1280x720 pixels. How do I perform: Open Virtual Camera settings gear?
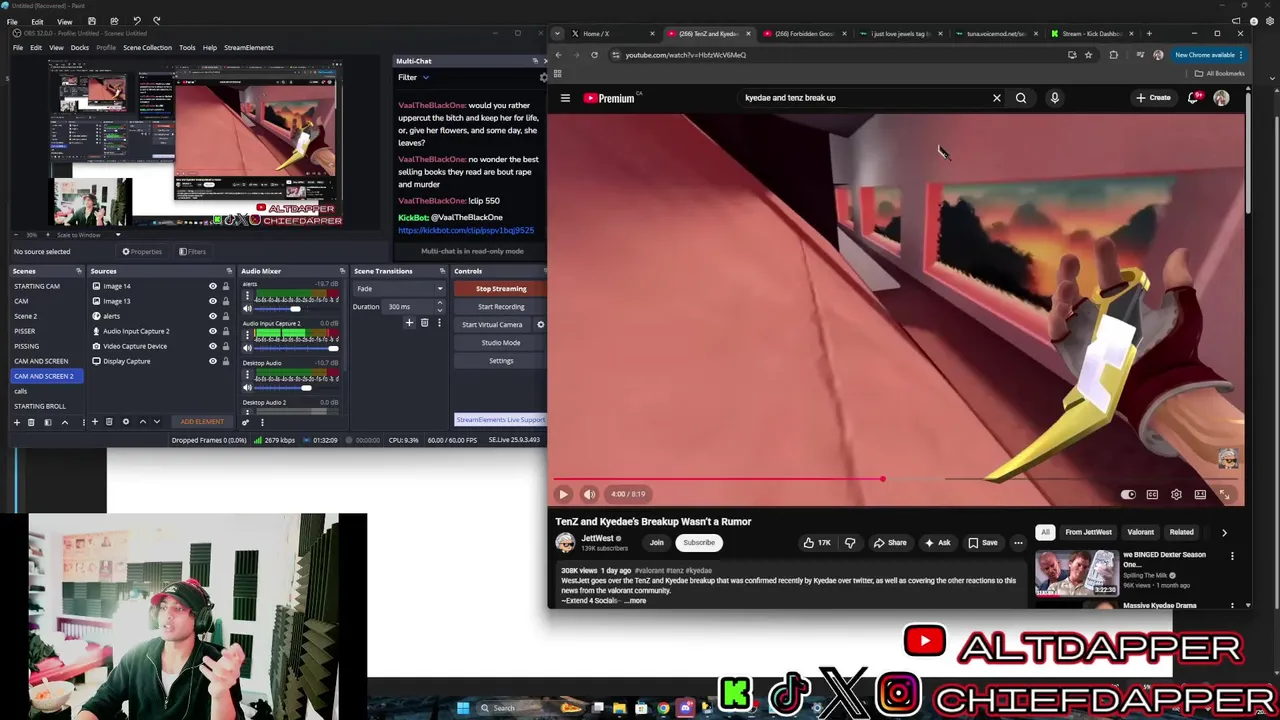point(541,324)
